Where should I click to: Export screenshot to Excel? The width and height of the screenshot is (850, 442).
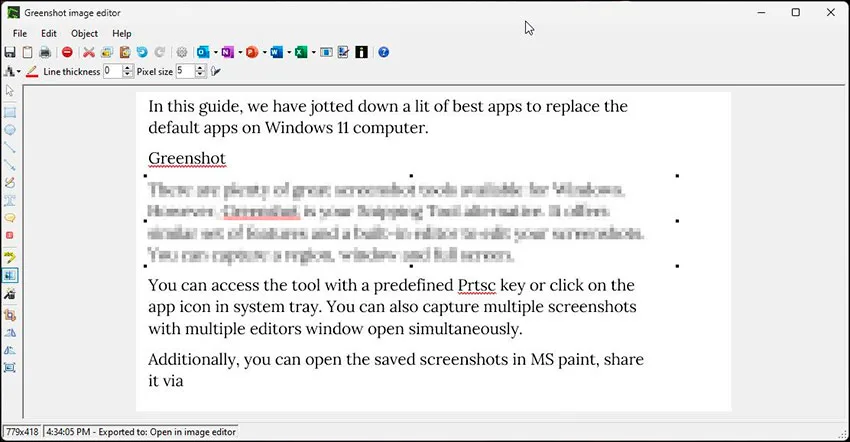tap(301, 52)
